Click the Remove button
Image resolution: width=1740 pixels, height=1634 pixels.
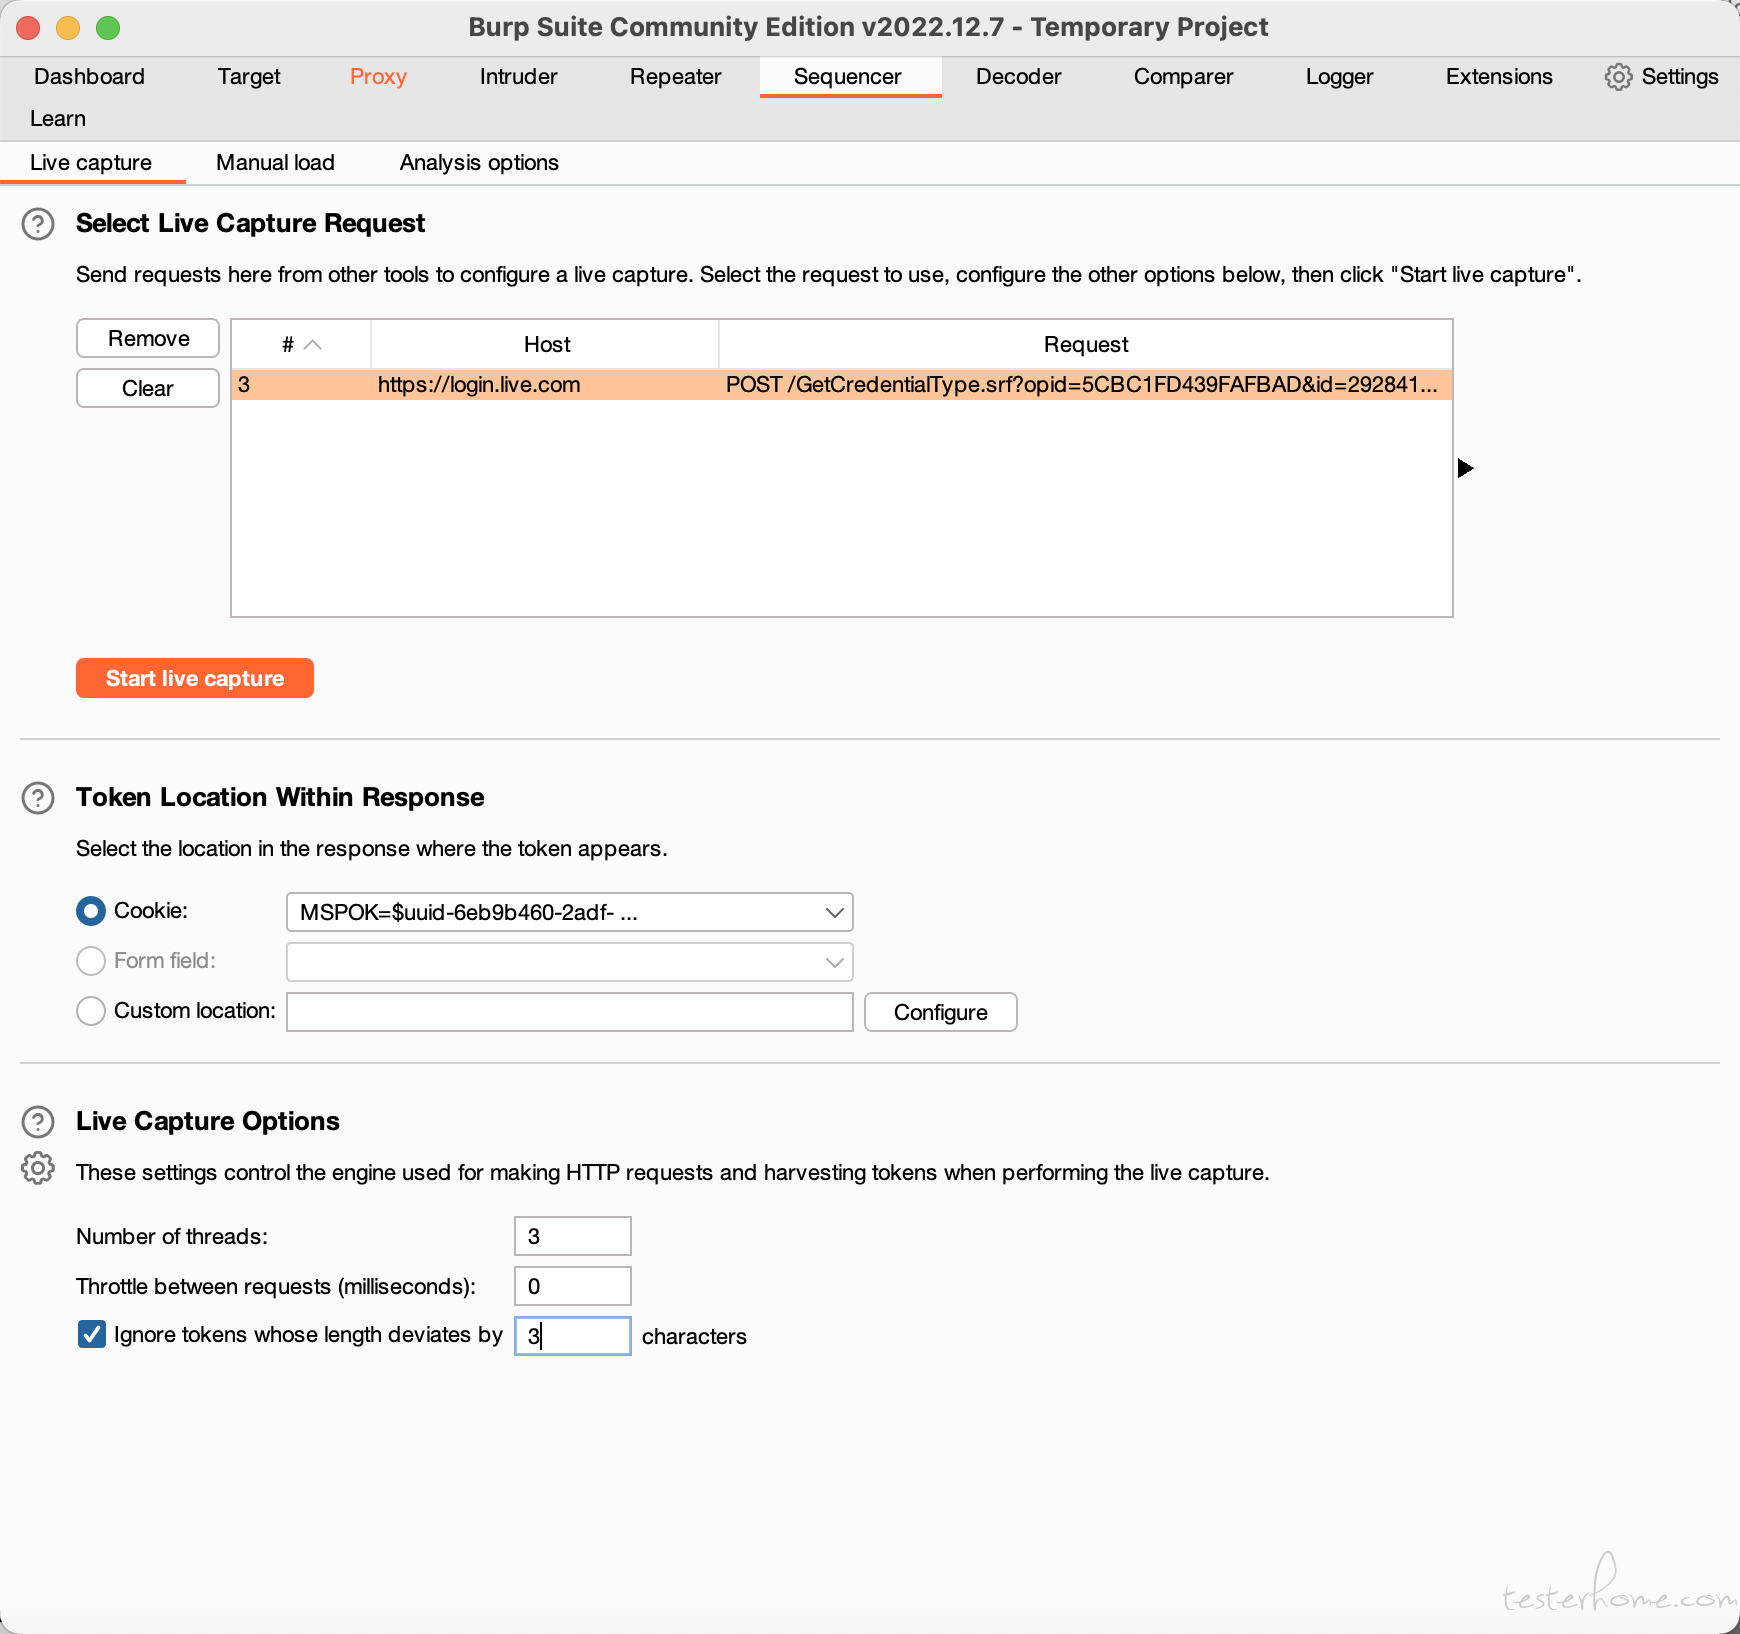click(148, 339)
